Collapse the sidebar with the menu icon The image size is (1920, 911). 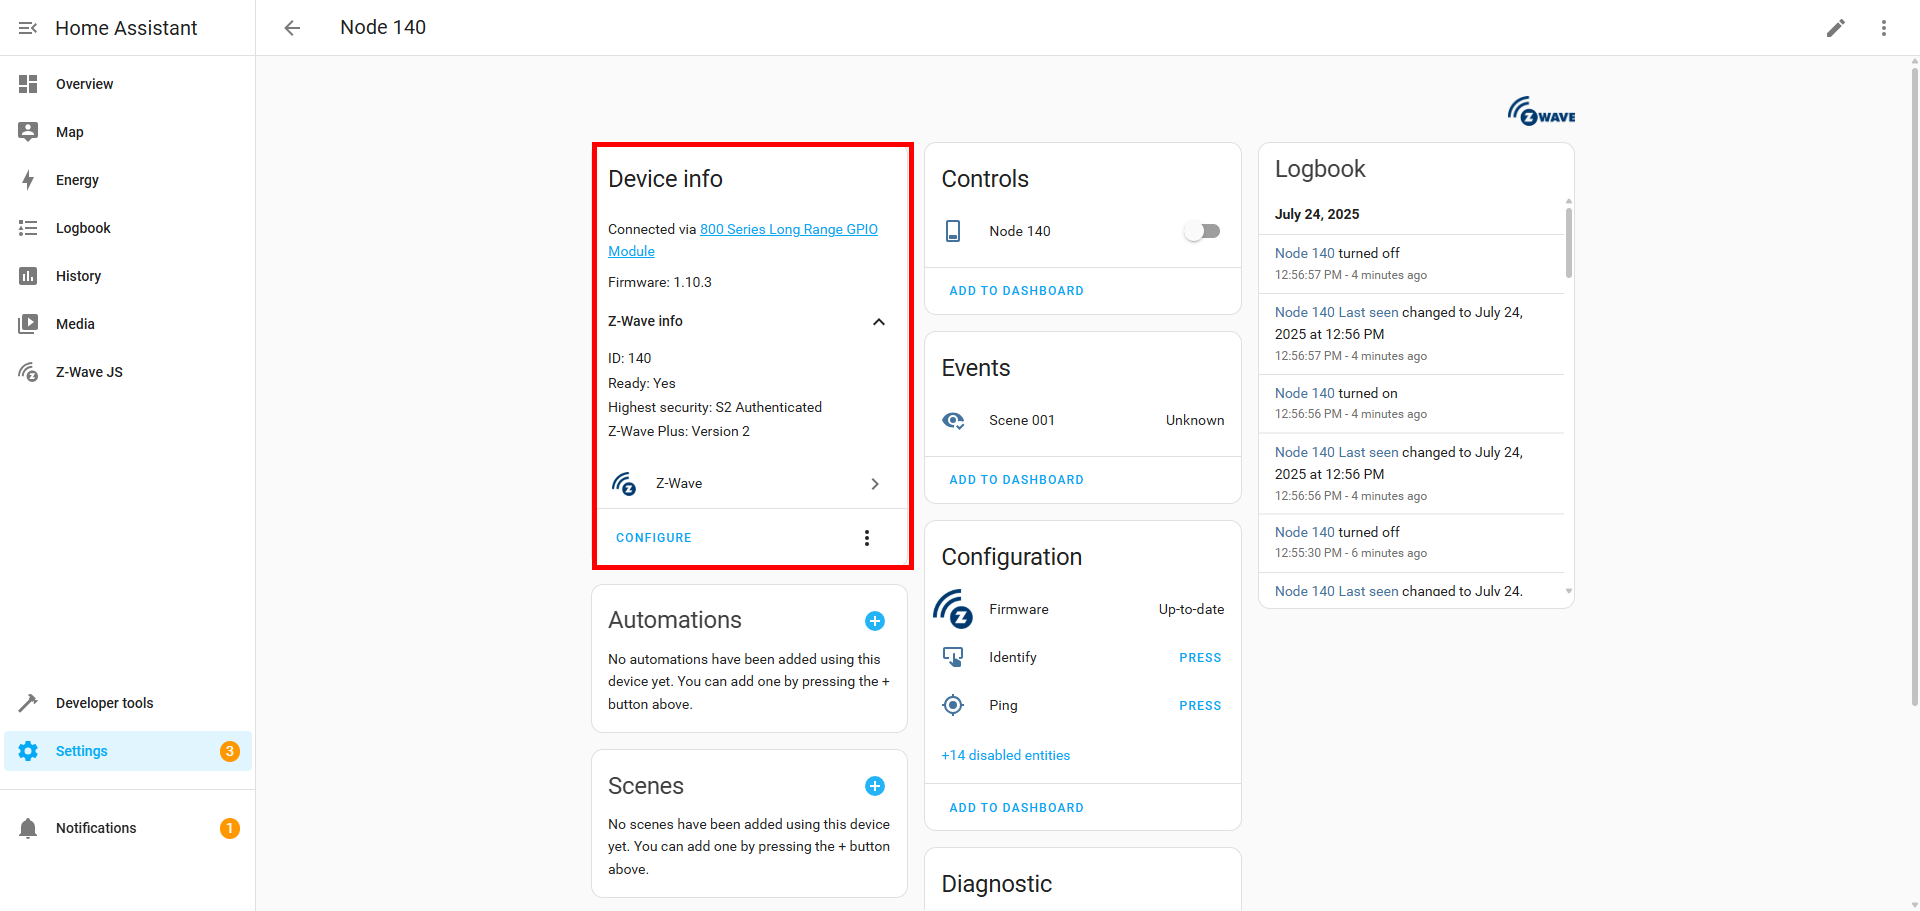click(x=28, y=28)
